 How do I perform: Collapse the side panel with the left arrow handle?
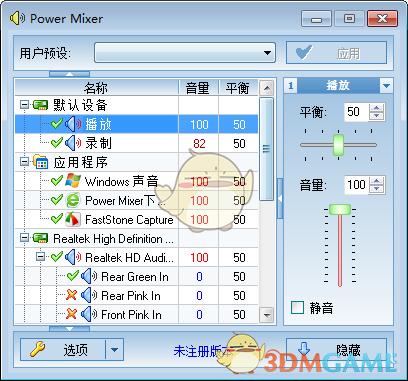coord(280,199)
